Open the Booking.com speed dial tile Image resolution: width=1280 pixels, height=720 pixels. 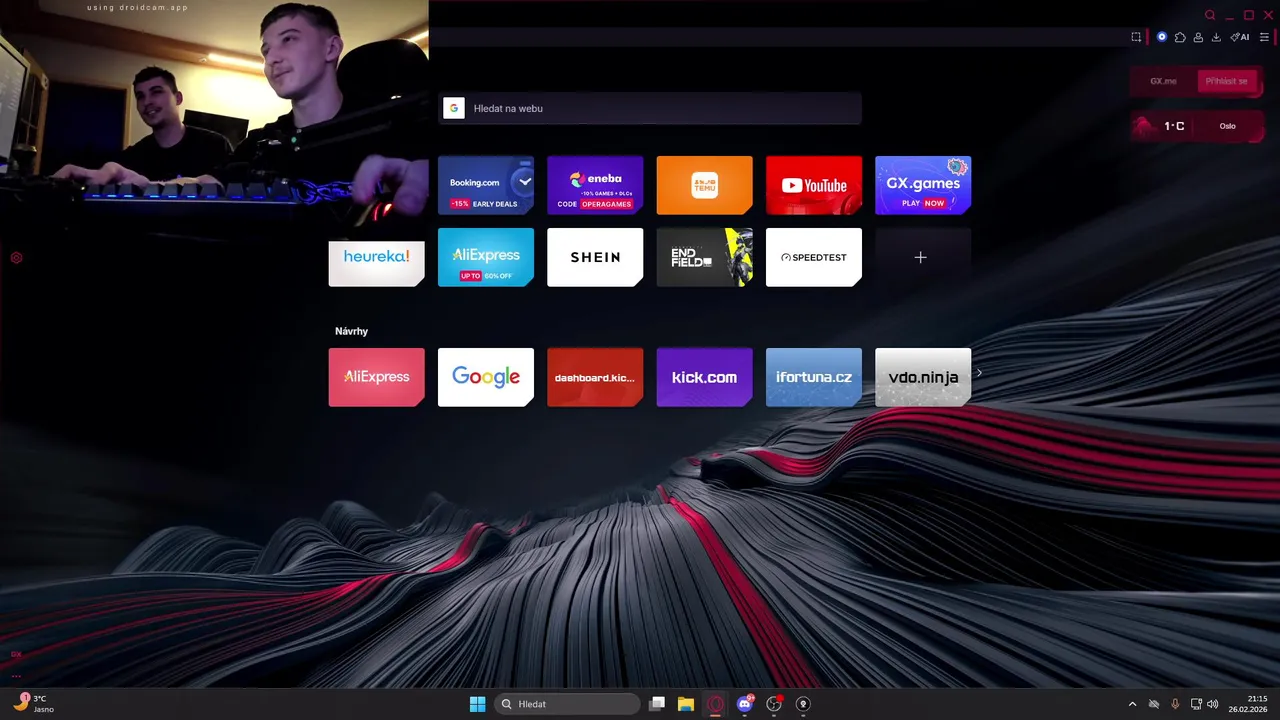(486, 185)
